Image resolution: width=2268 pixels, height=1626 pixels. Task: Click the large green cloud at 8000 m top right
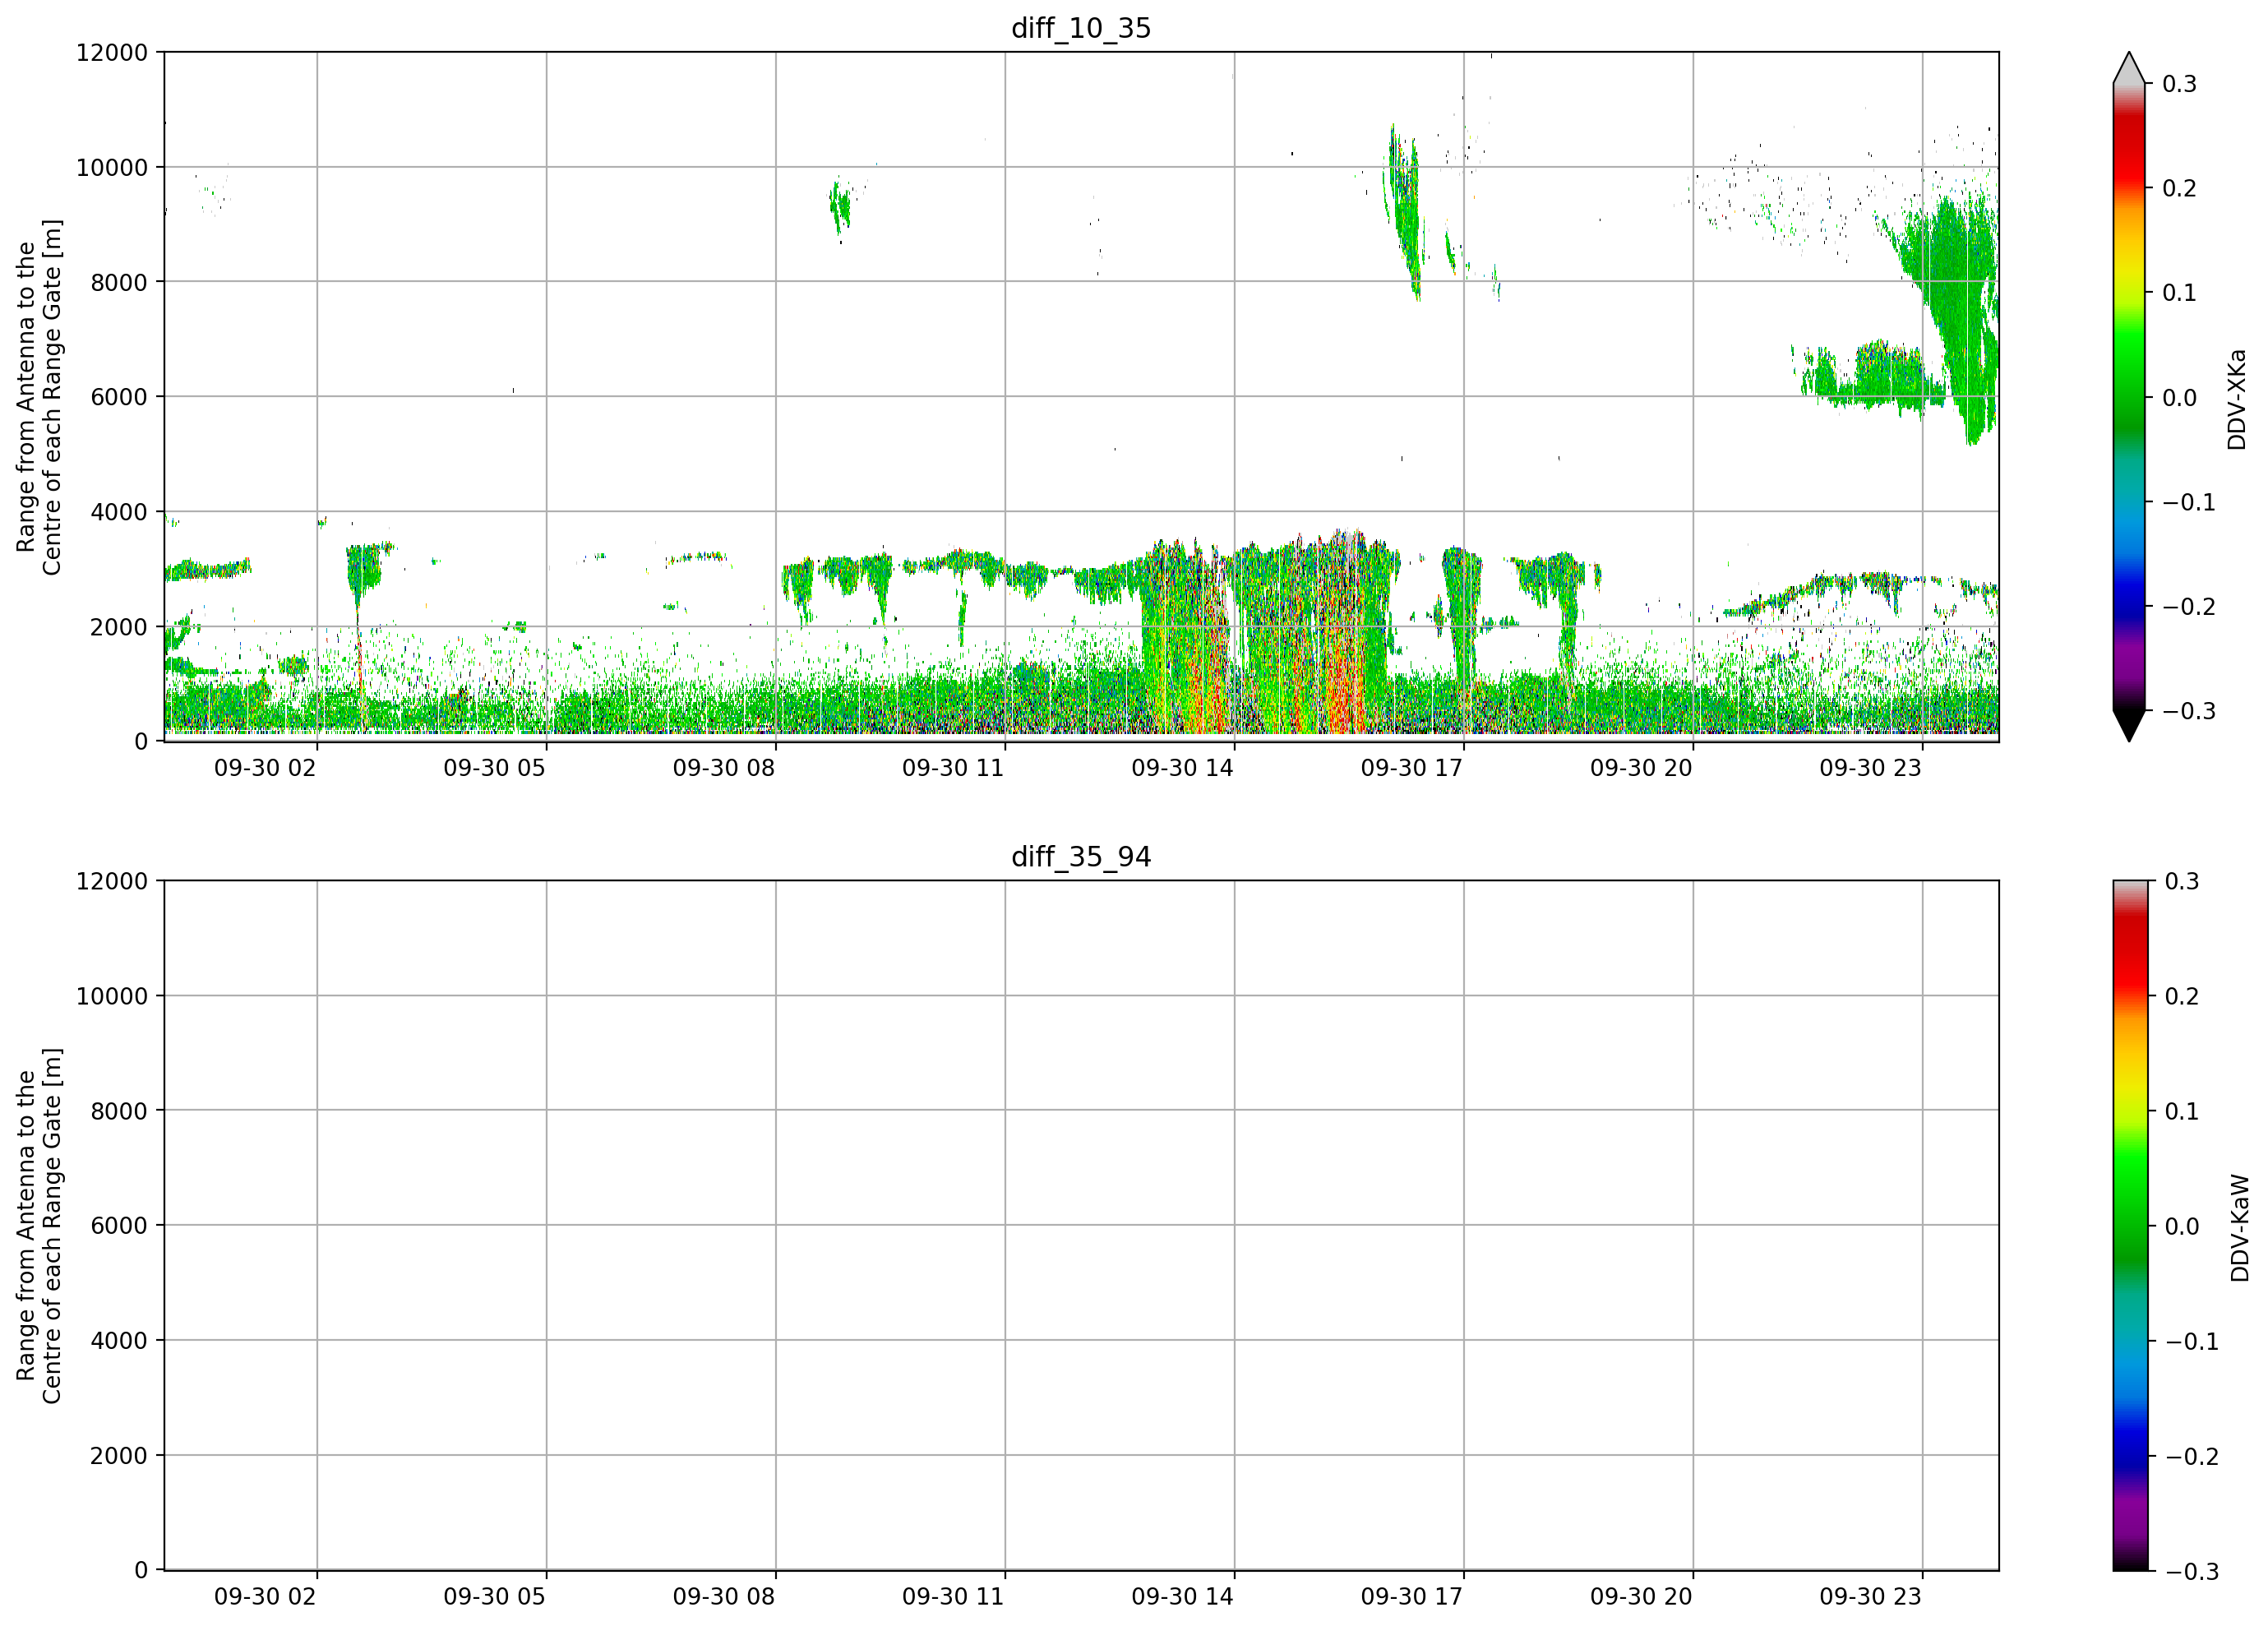pos(1950,300)
